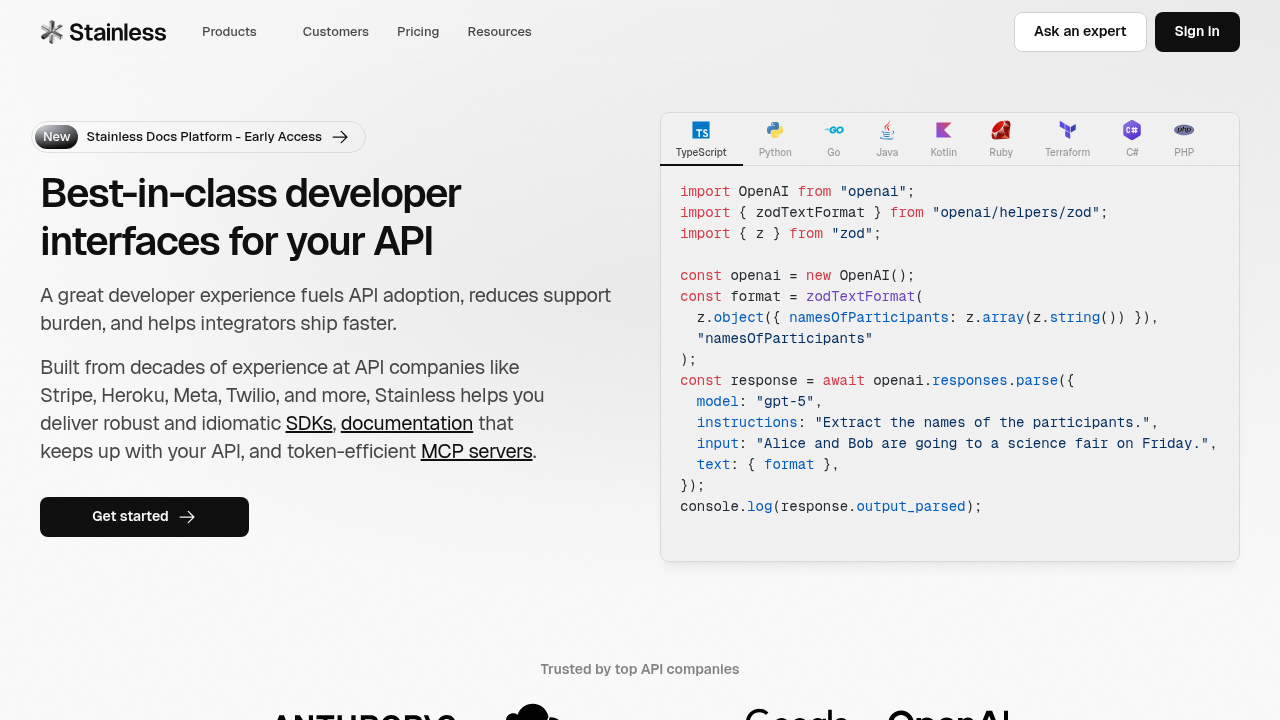Select the Kotlin logo icon
The image size is (1280, 720).
944,130
